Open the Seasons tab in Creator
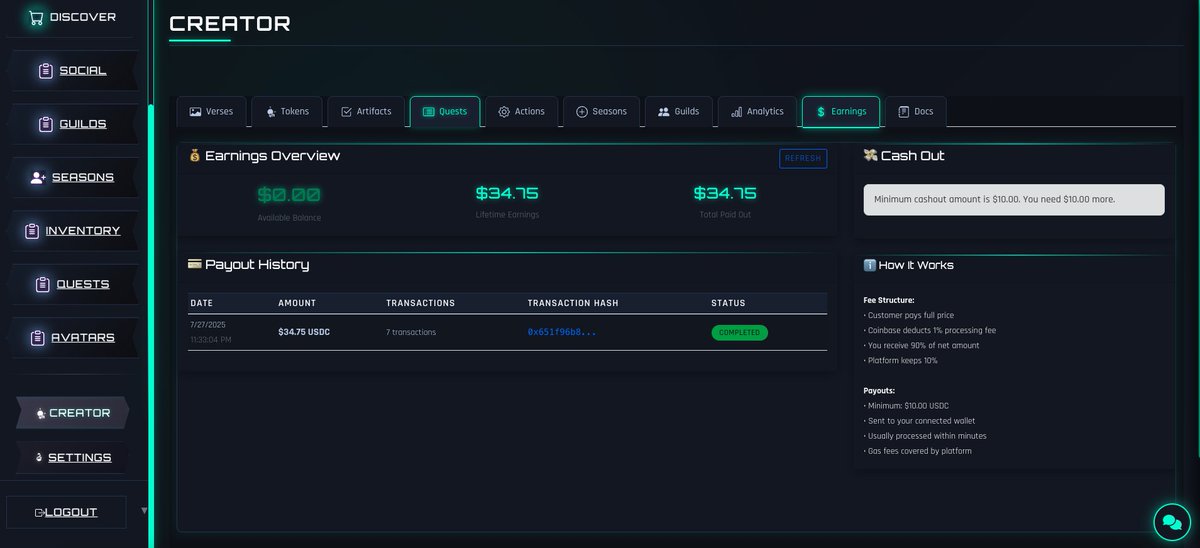The height and width of the screenshot is (548, 1200). pos(601,112)
